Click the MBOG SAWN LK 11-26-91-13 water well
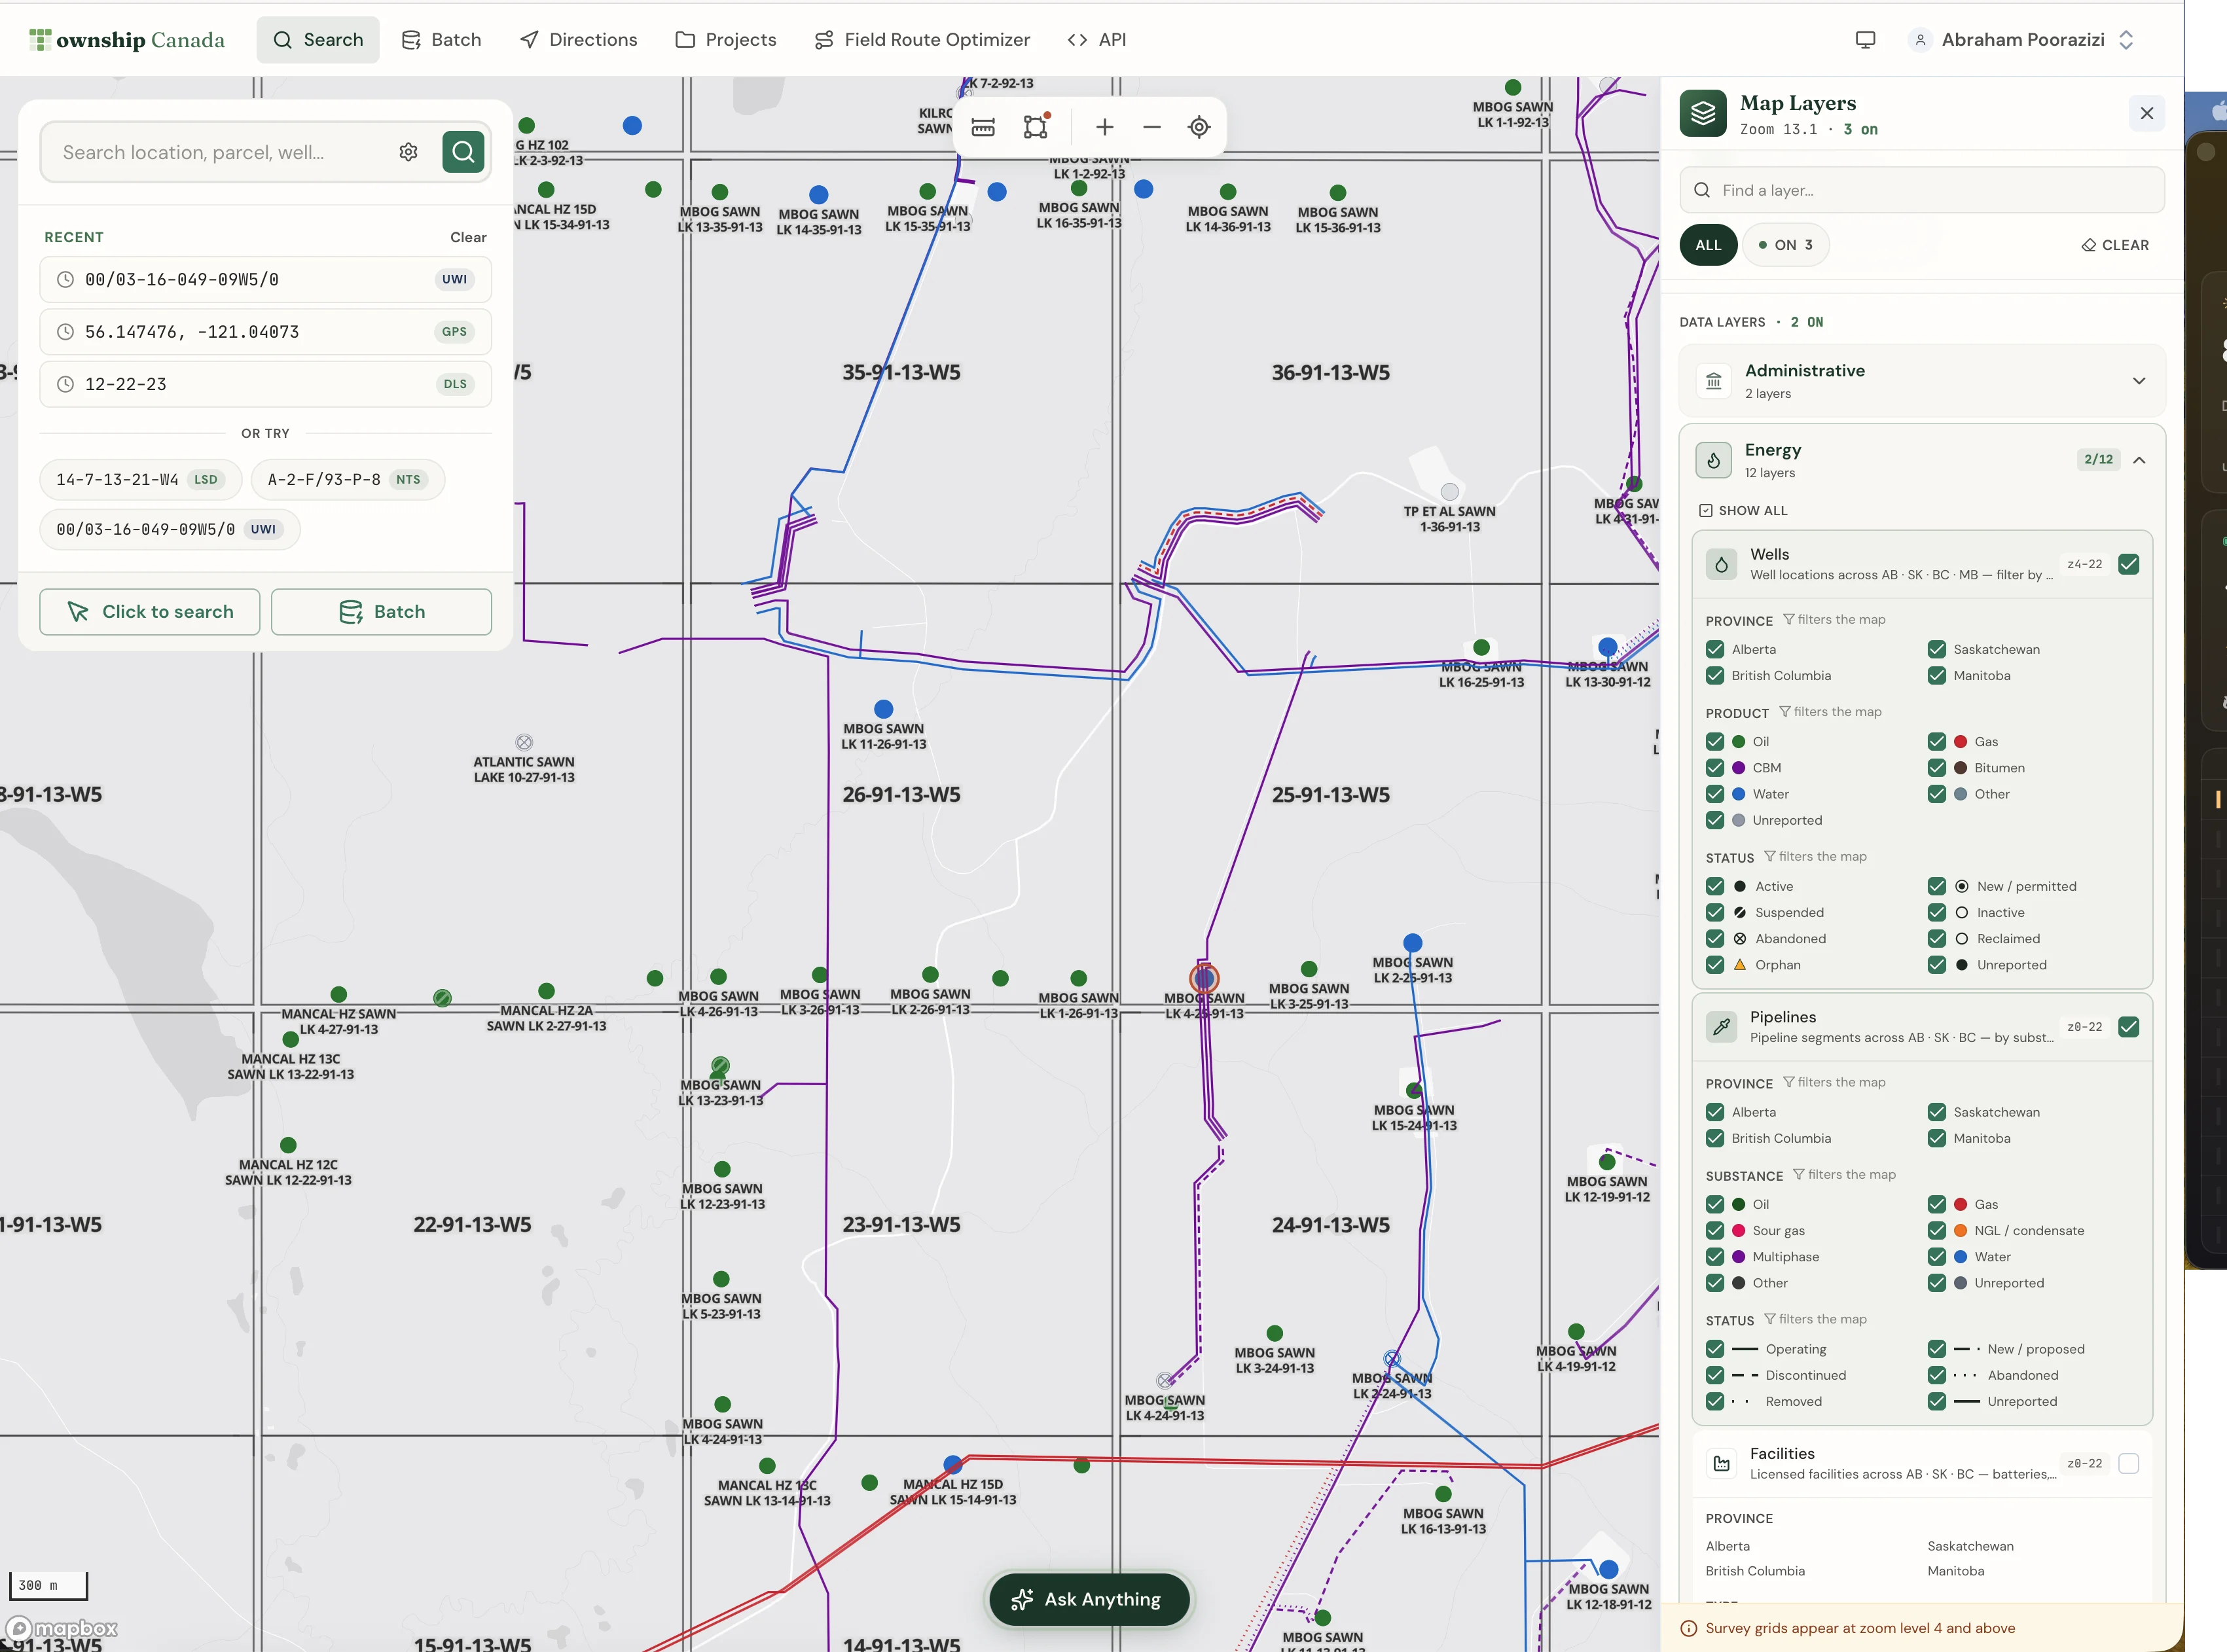Viewport: 2227px width, 1652px height. (883, 709)
